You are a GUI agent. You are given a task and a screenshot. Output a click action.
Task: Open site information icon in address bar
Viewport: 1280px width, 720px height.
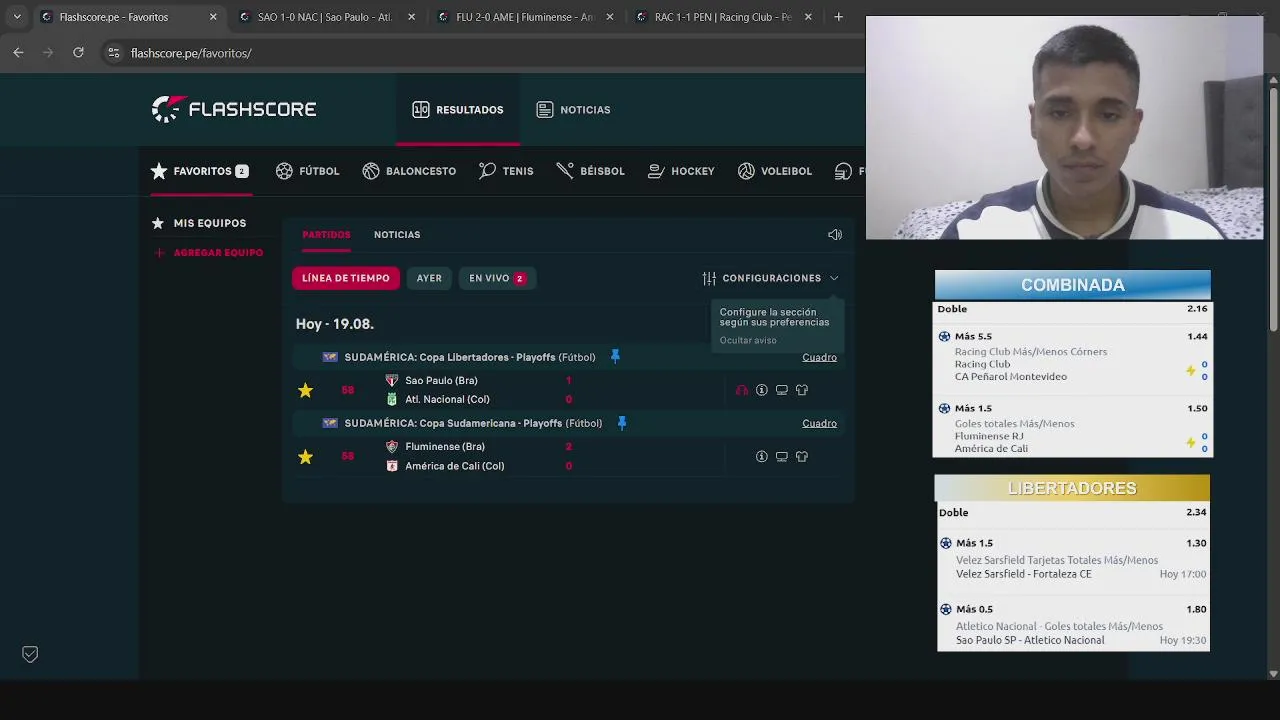click(114, 53)
